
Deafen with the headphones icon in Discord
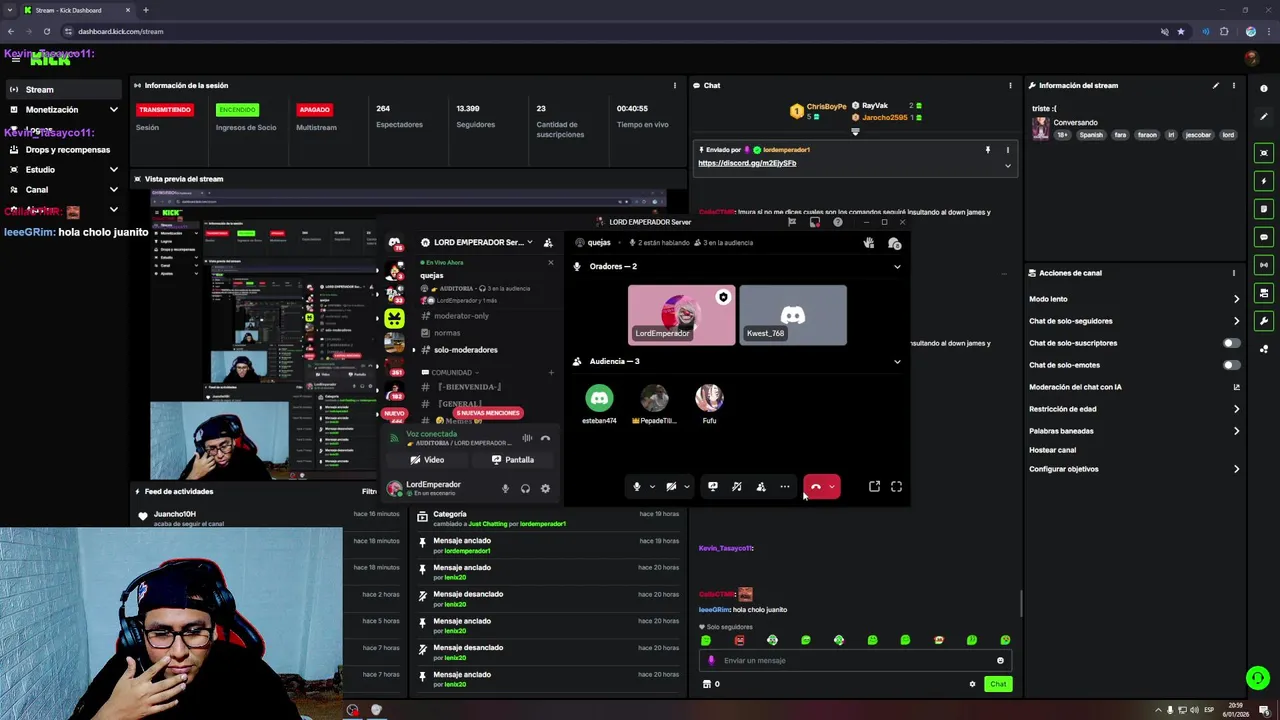point(525,489)
